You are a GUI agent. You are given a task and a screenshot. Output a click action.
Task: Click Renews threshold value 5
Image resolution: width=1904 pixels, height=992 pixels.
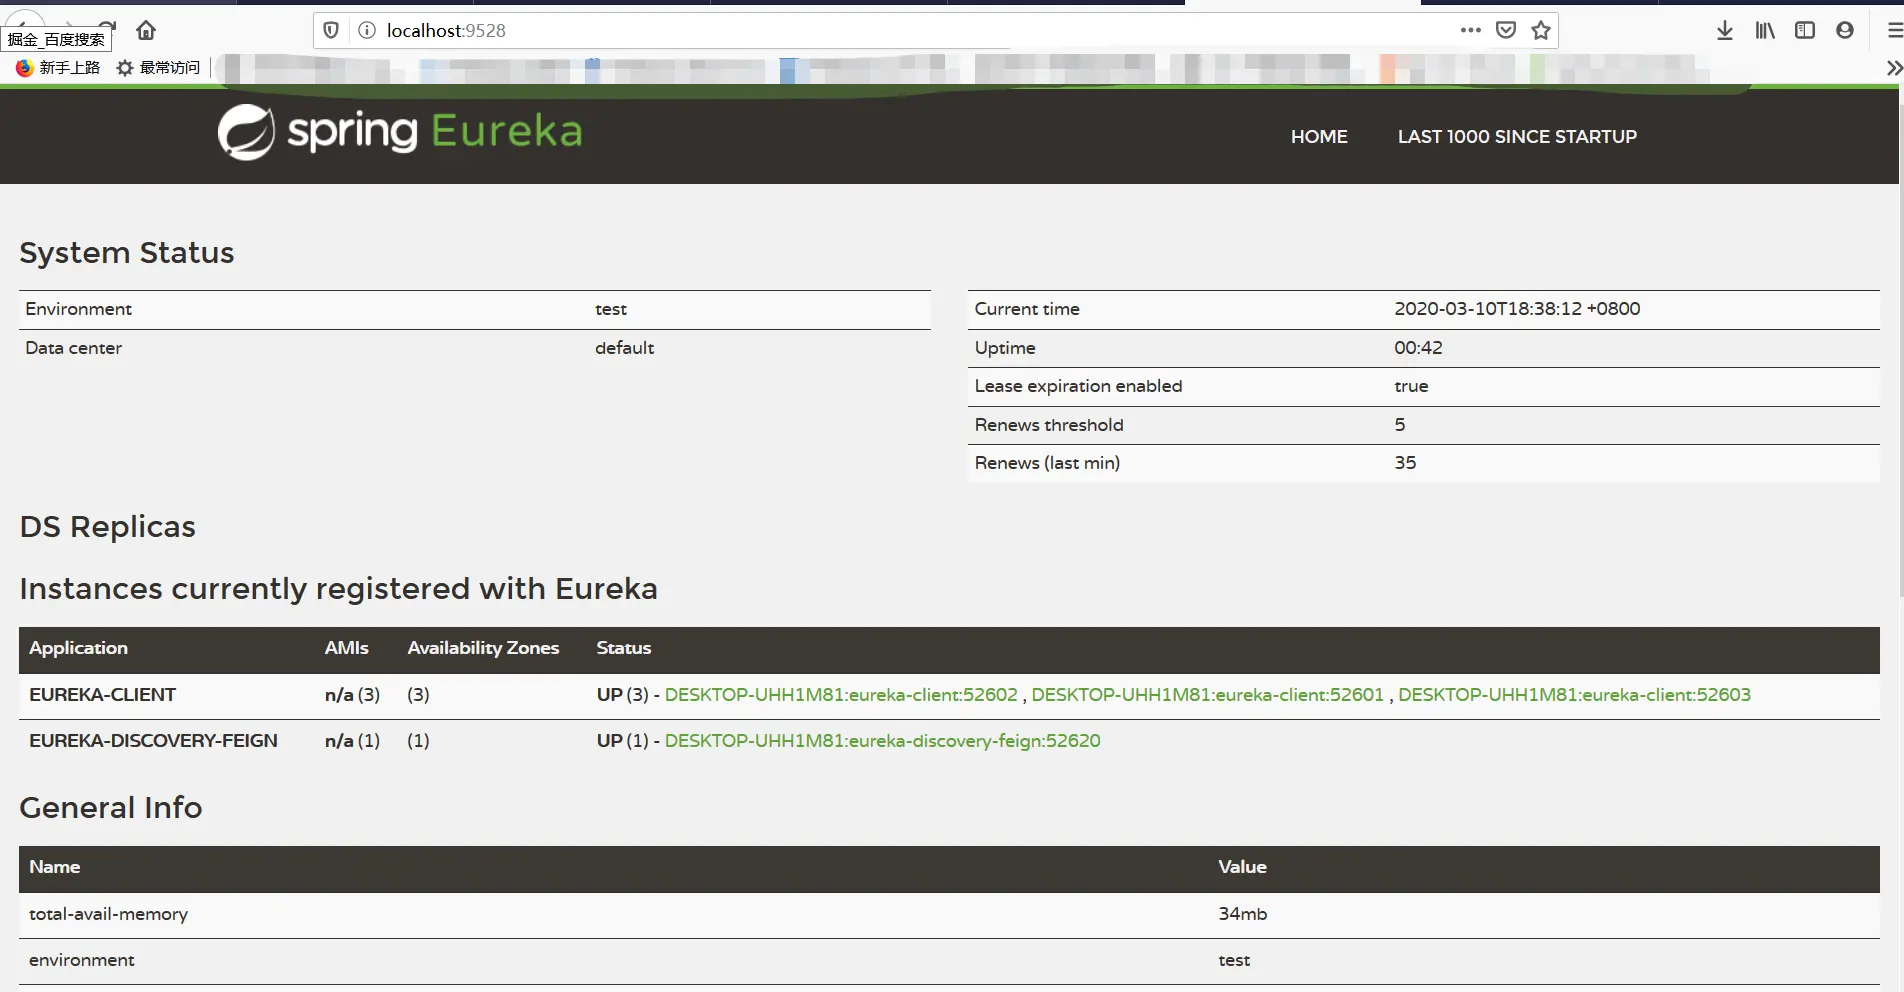[x=1400, y=425]
